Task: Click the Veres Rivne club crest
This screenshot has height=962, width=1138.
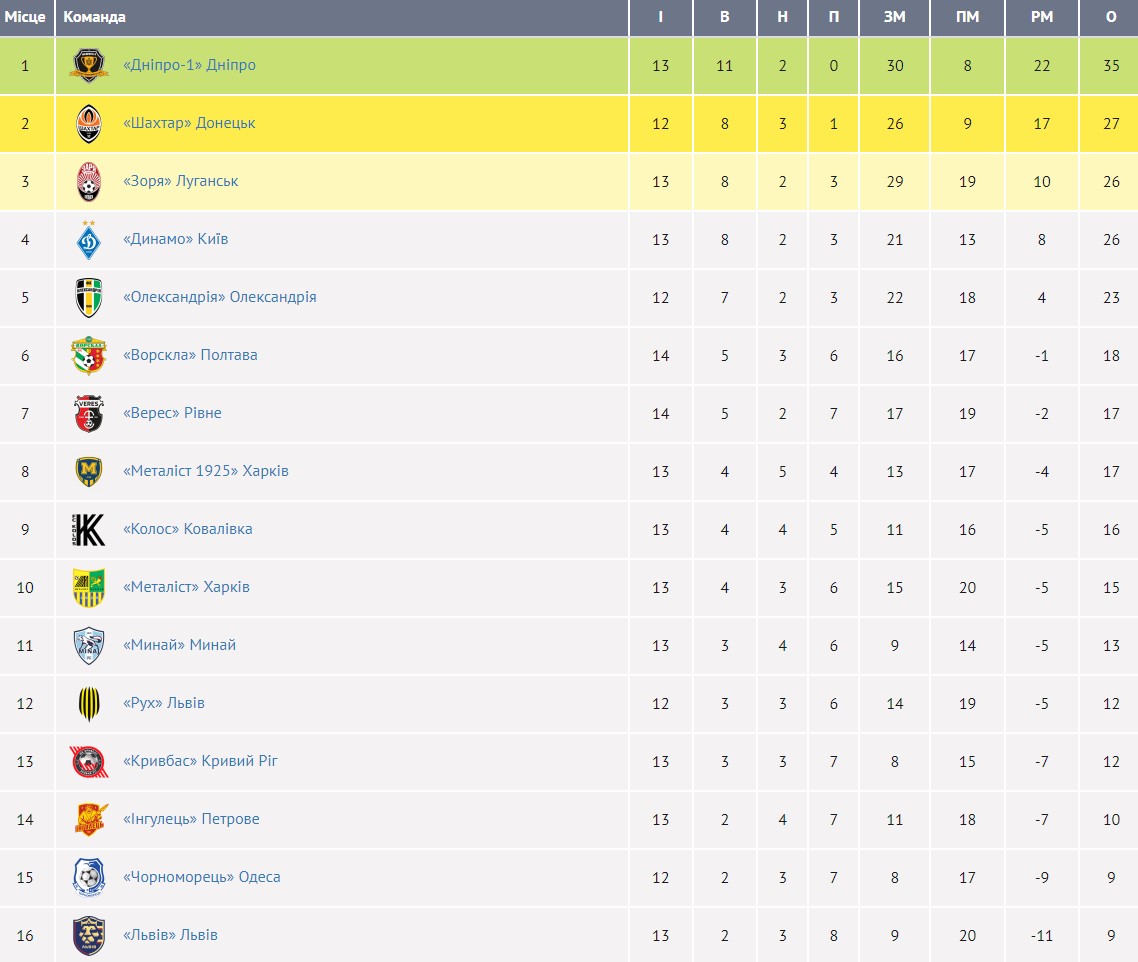Action: point(89,414)
